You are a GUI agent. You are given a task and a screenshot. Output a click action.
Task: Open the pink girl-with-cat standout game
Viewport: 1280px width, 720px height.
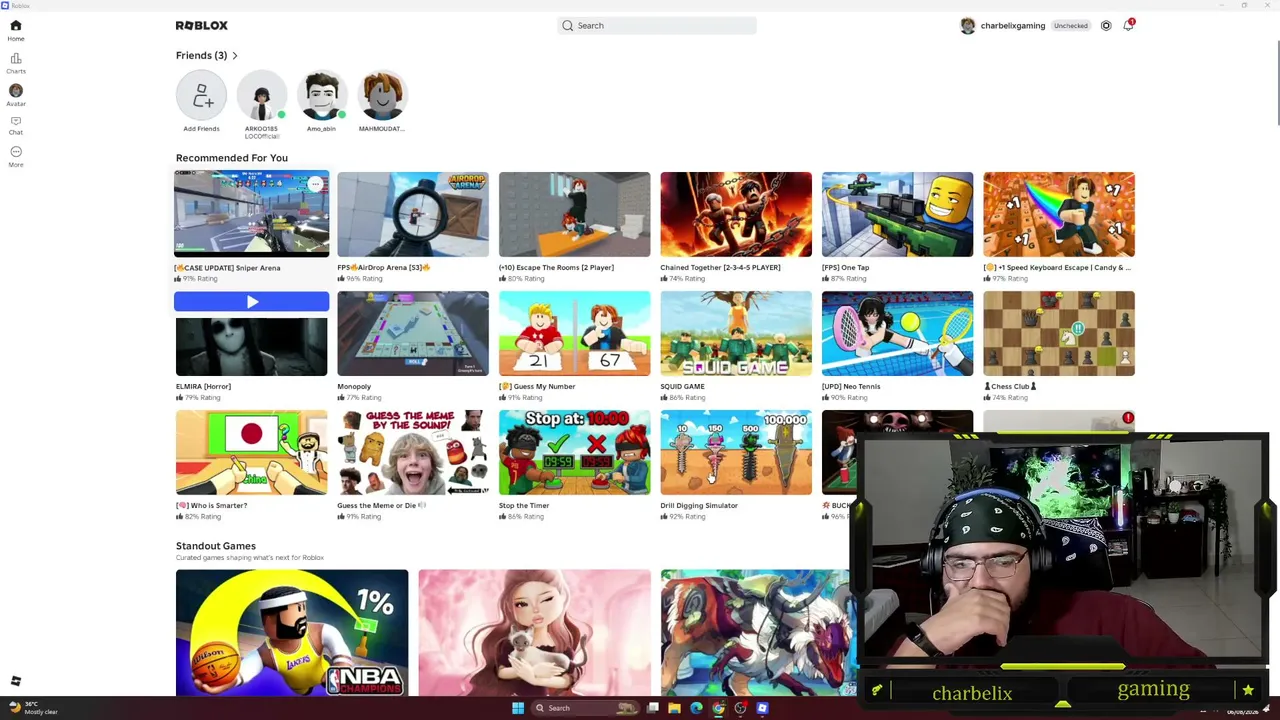534,633
